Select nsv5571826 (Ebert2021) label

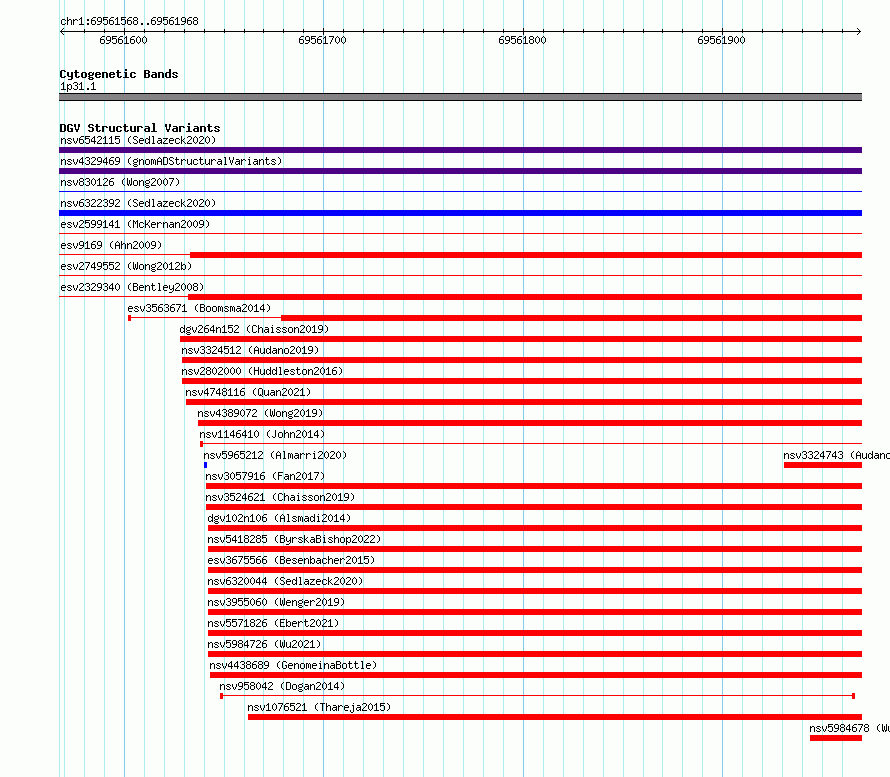274,623
